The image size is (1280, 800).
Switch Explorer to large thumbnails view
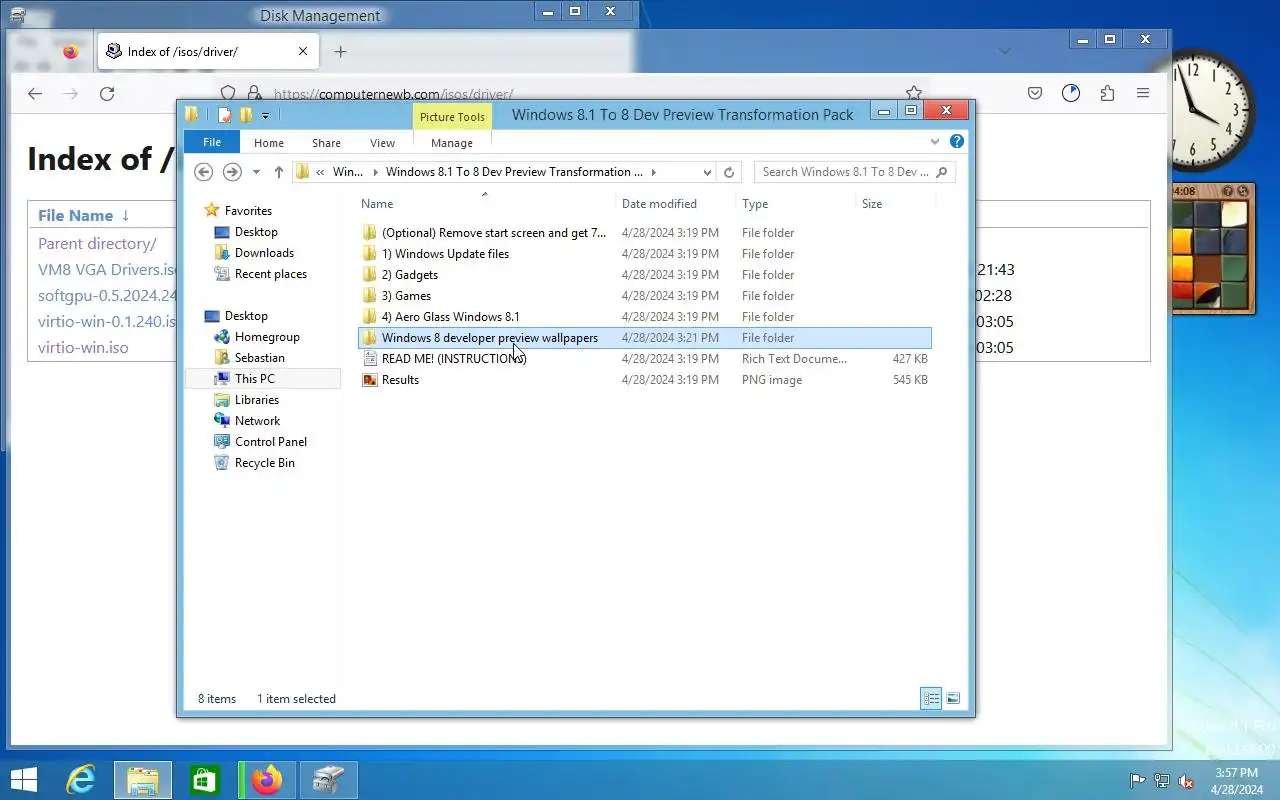(x=953, y=699)
